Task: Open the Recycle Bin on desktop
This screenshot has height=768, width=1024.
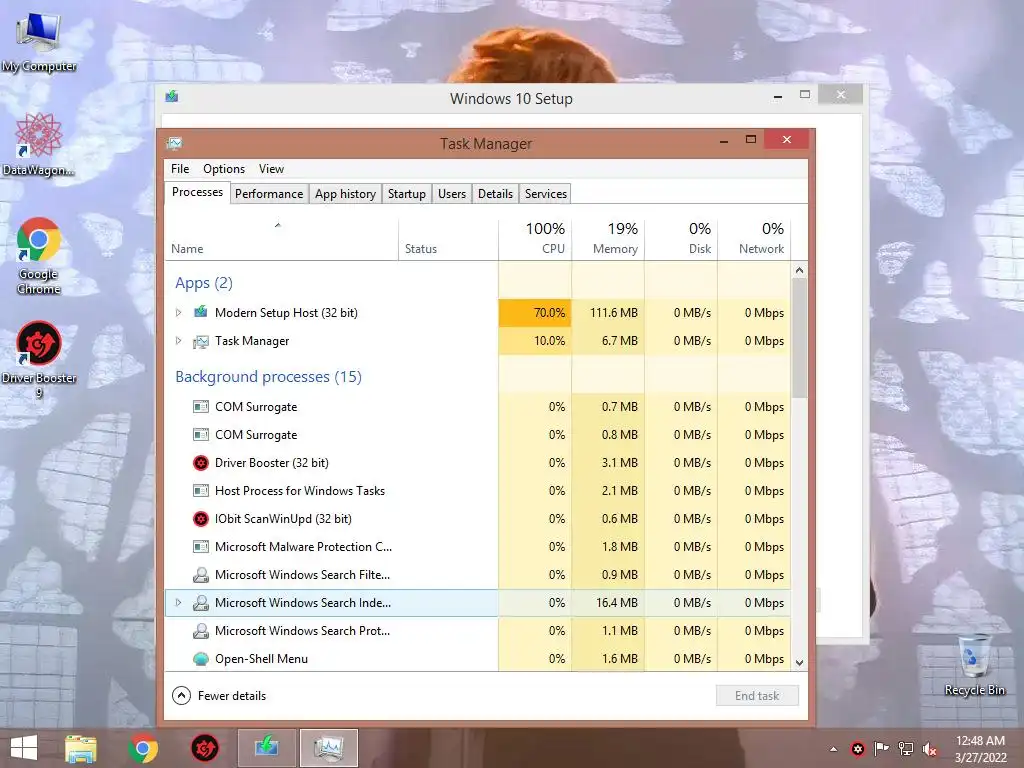Action: point(974,665)
